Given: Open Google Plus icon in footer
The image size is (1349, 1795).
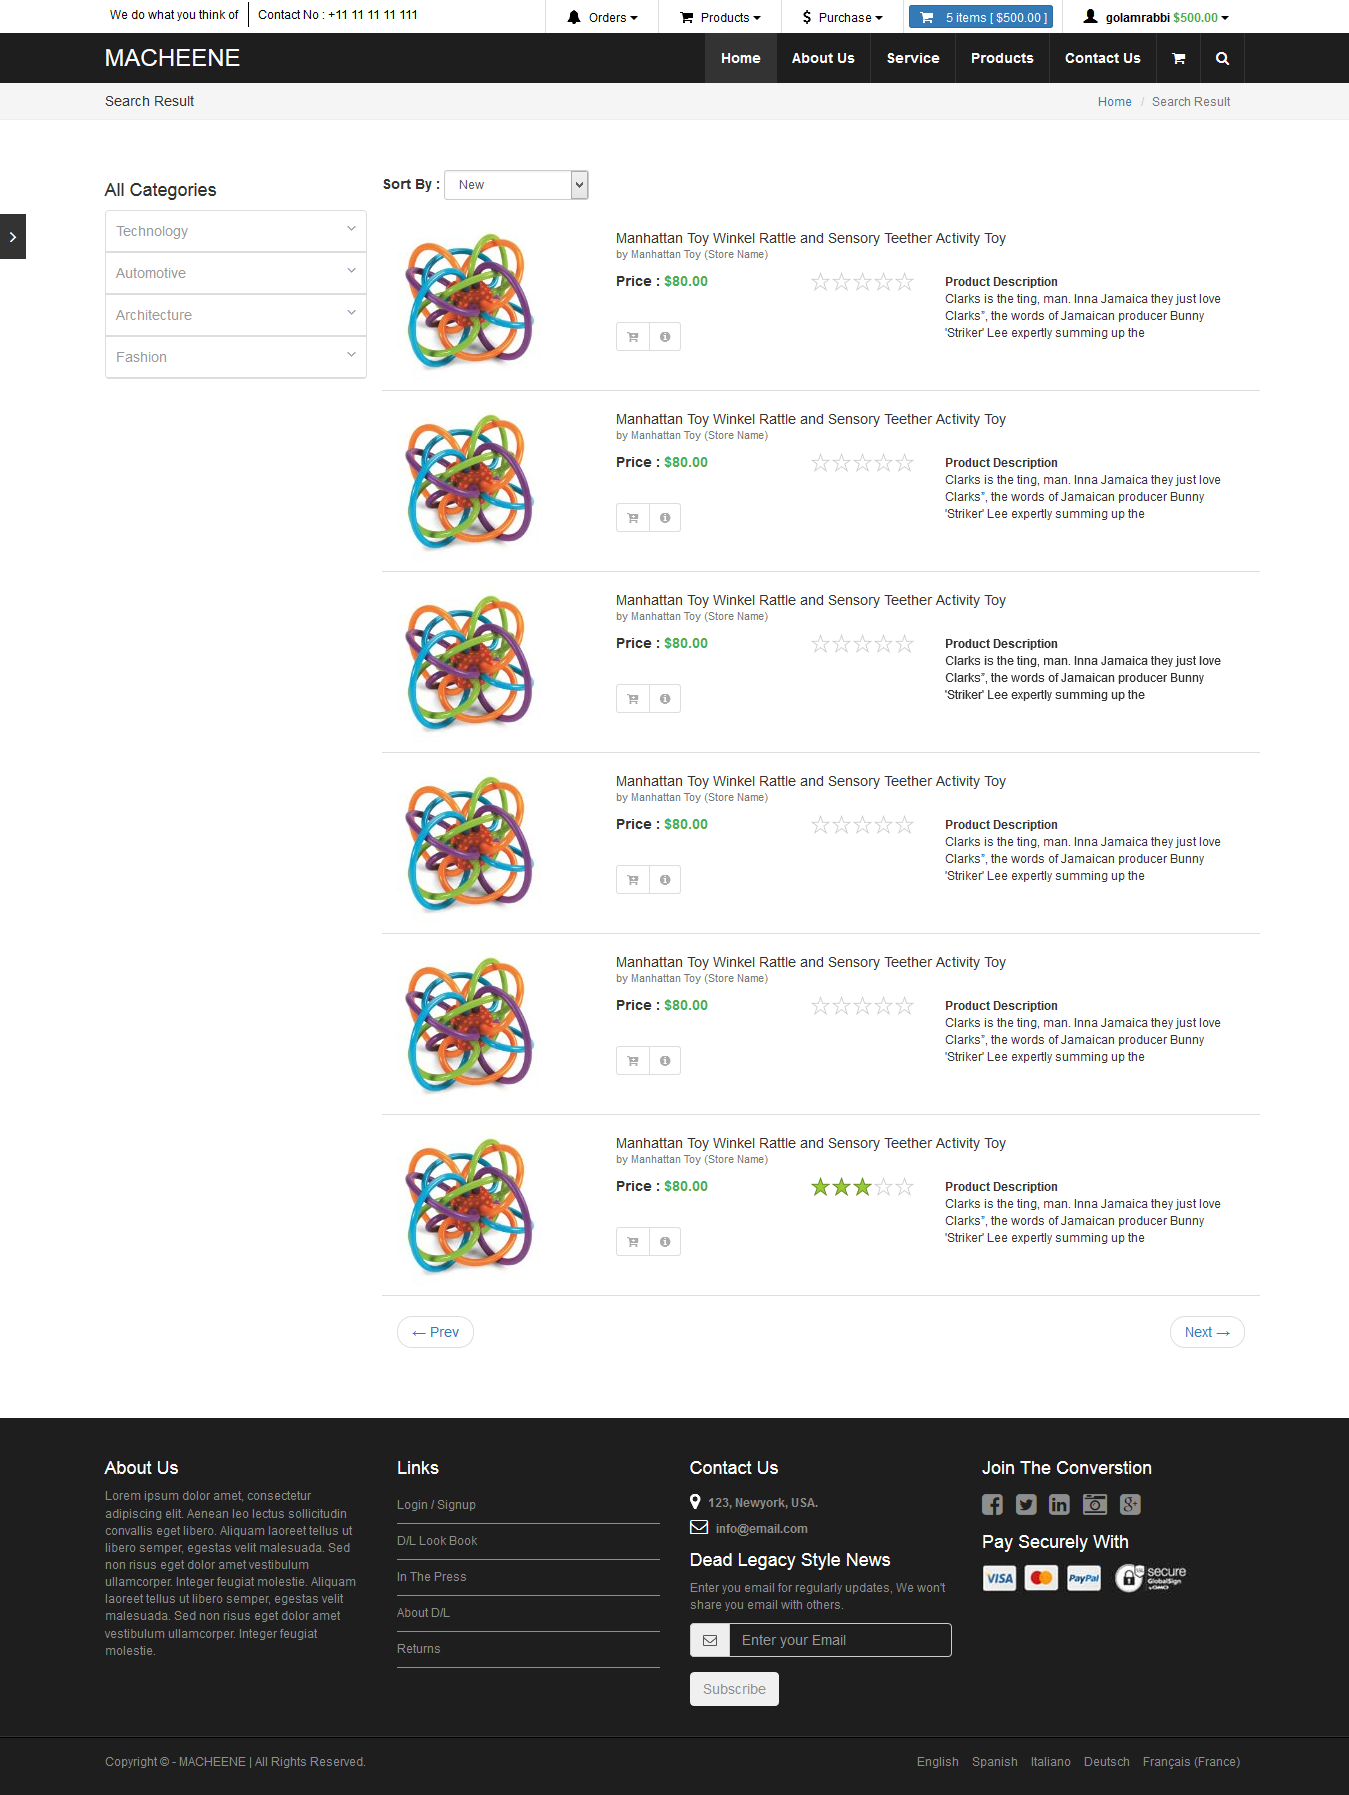Looking at the screenshot, I should (1130, 1504).
